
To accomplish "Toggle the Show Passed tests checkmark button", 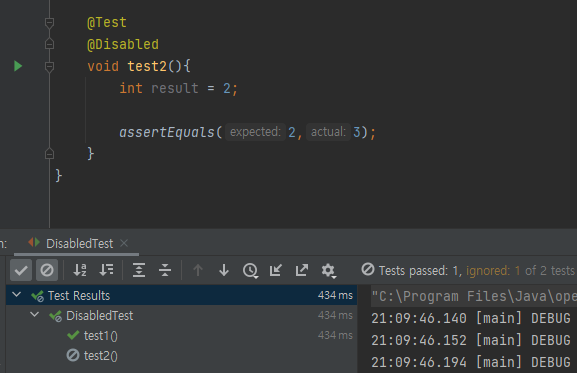I will 21,270.
